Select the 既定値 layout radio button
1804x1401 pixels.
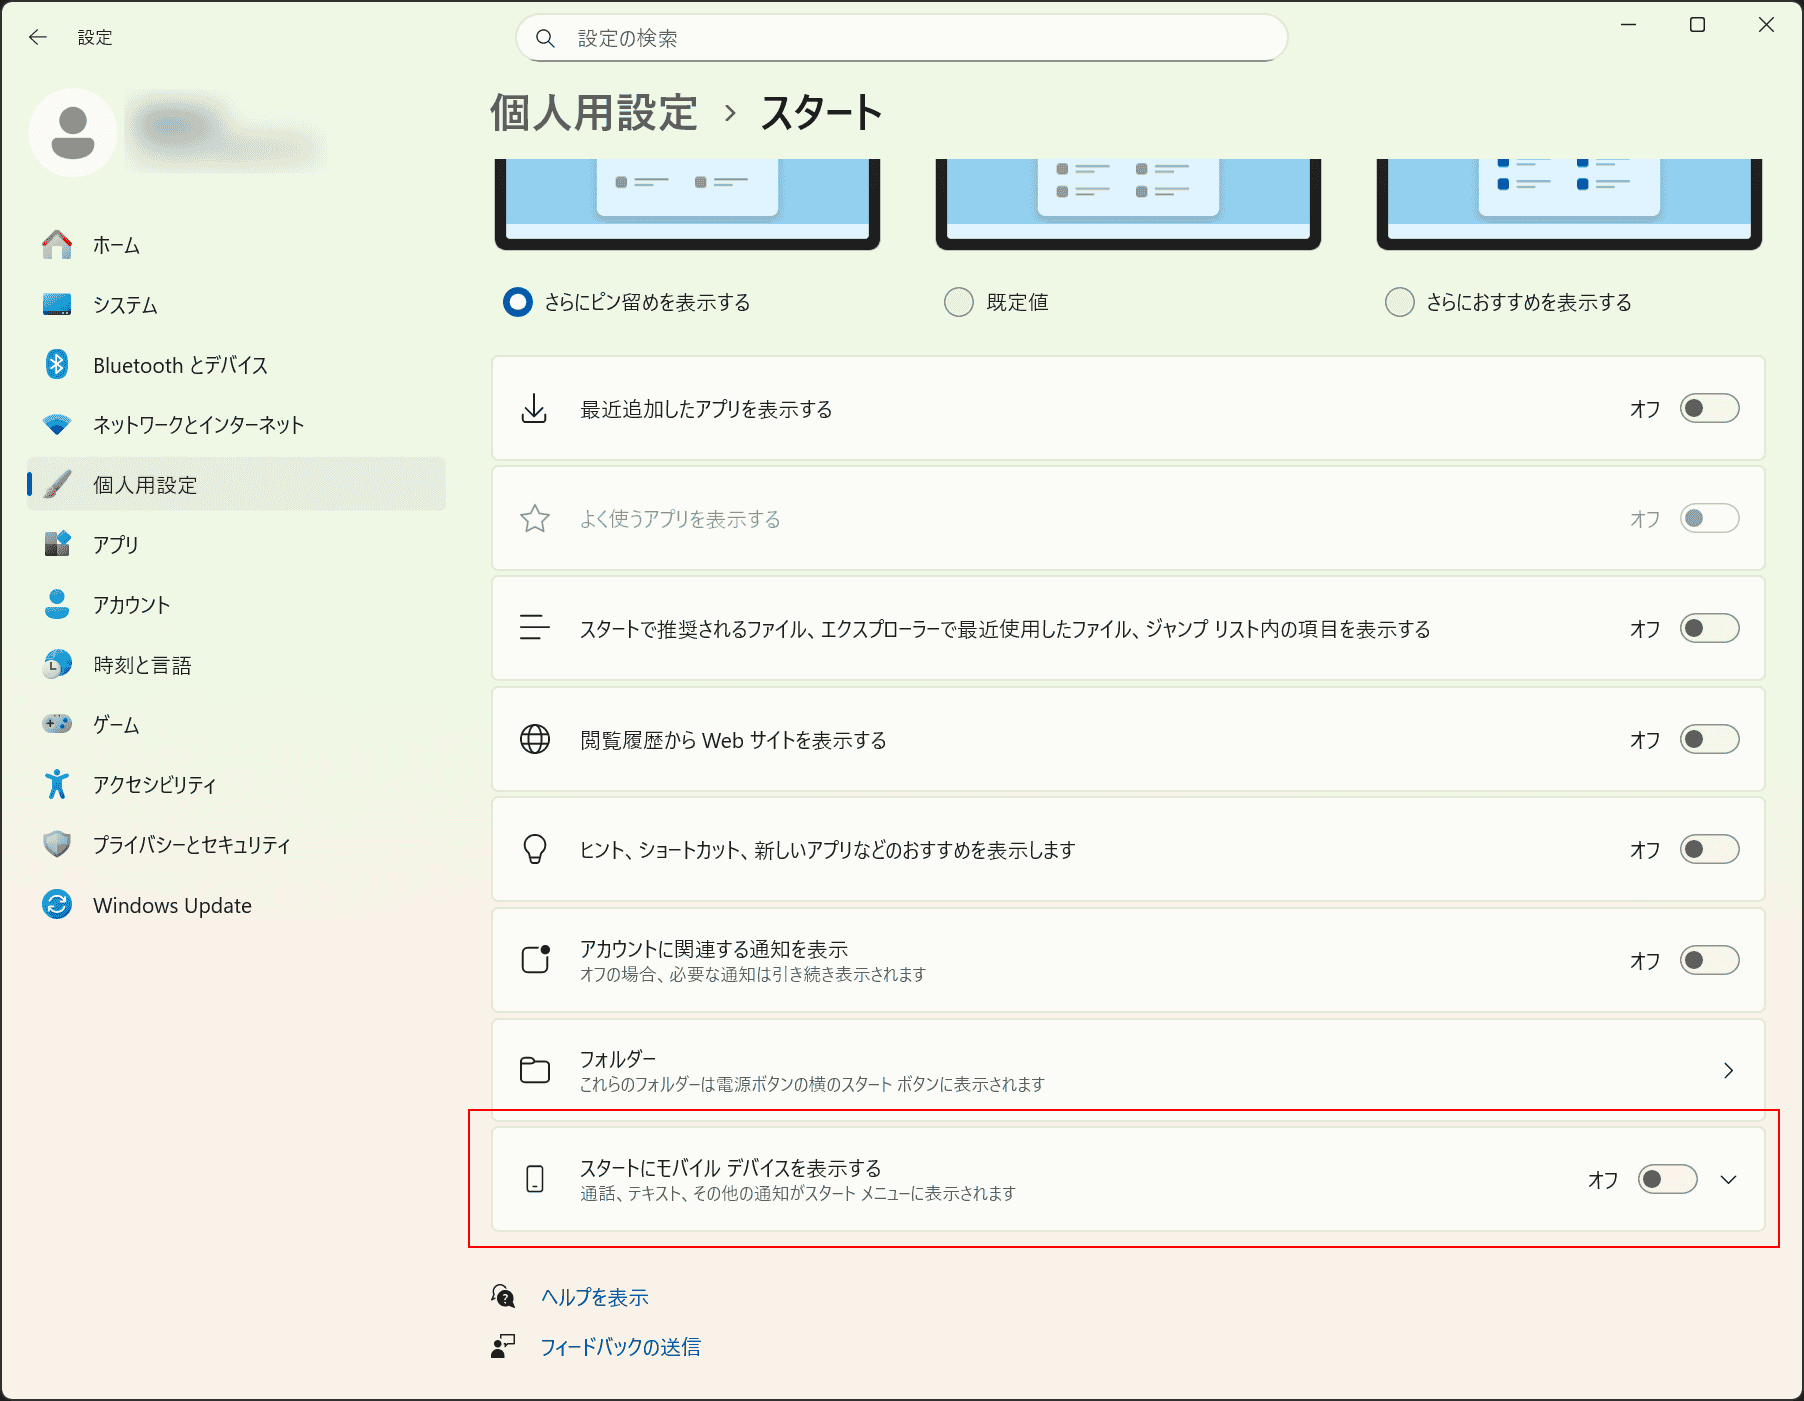(x=959, y=302)
